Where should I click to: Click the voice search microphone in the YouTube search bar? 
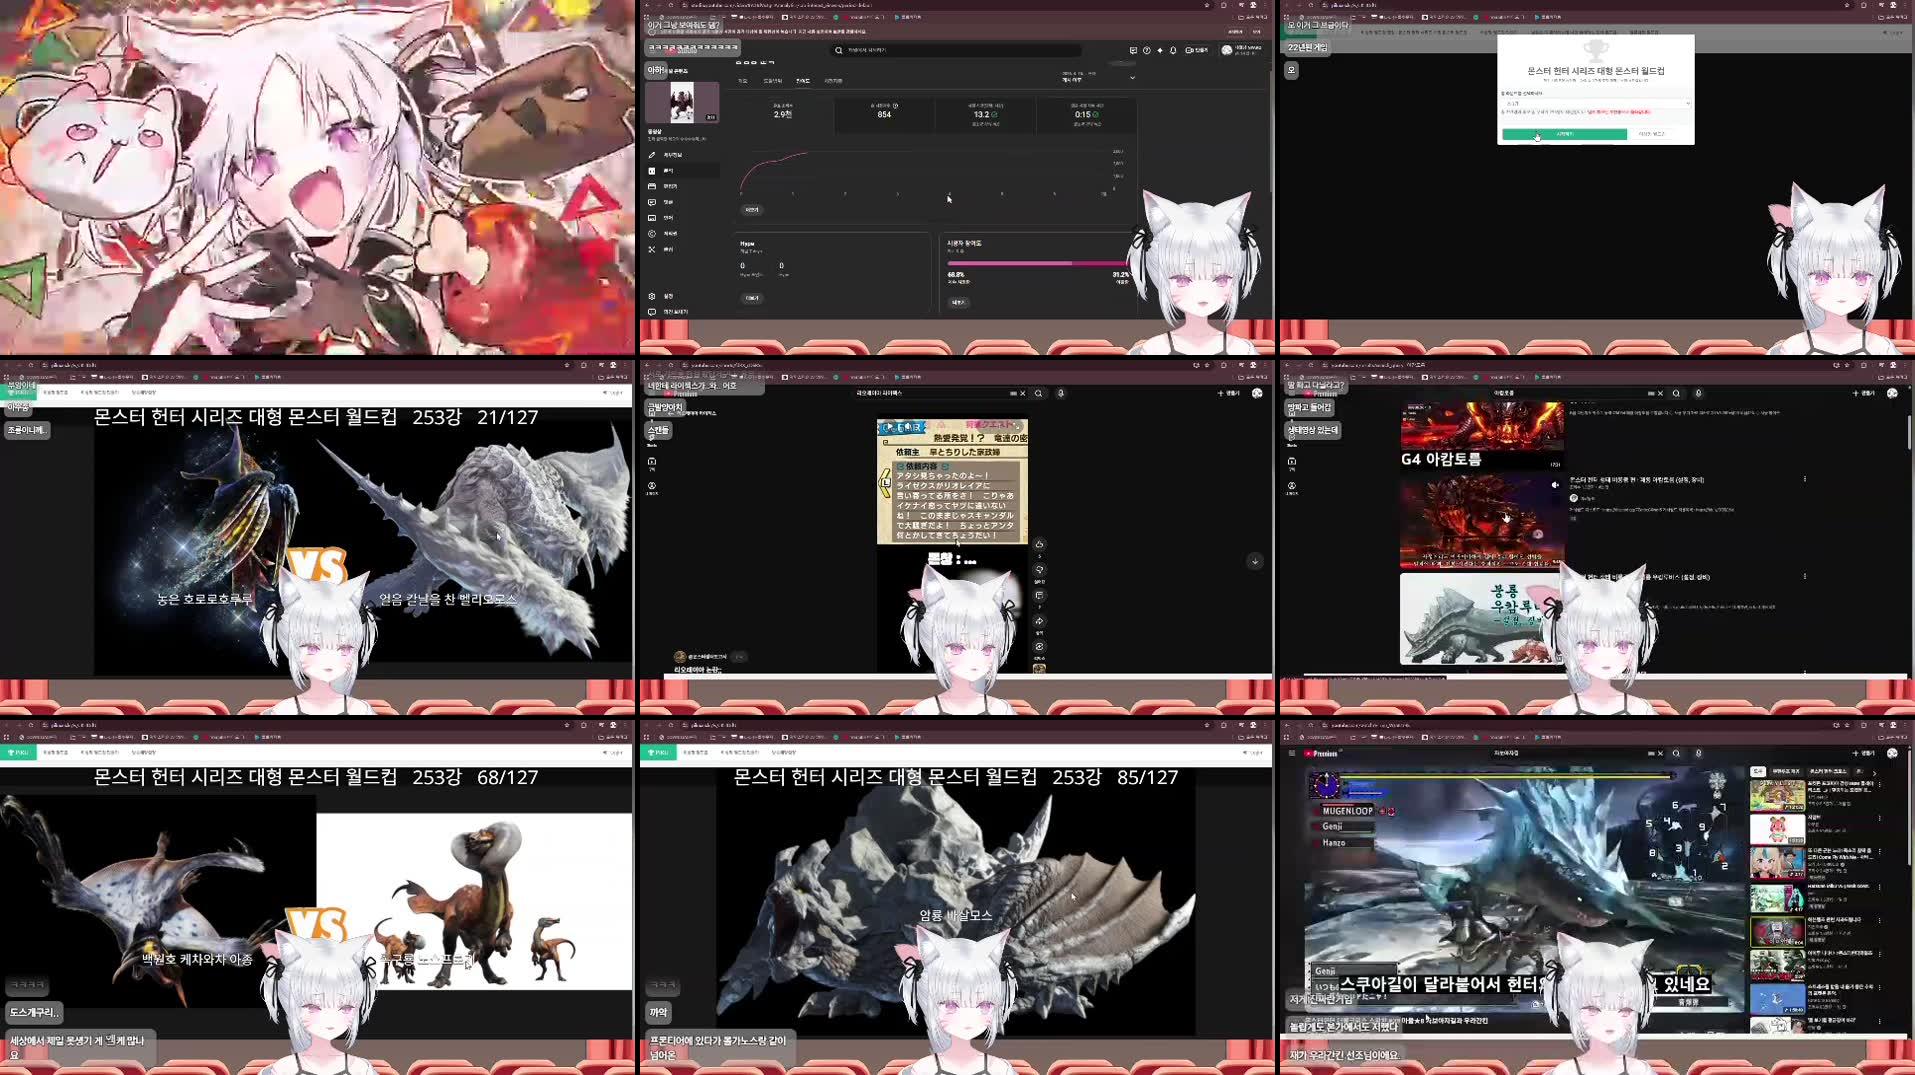(1059, 394)
